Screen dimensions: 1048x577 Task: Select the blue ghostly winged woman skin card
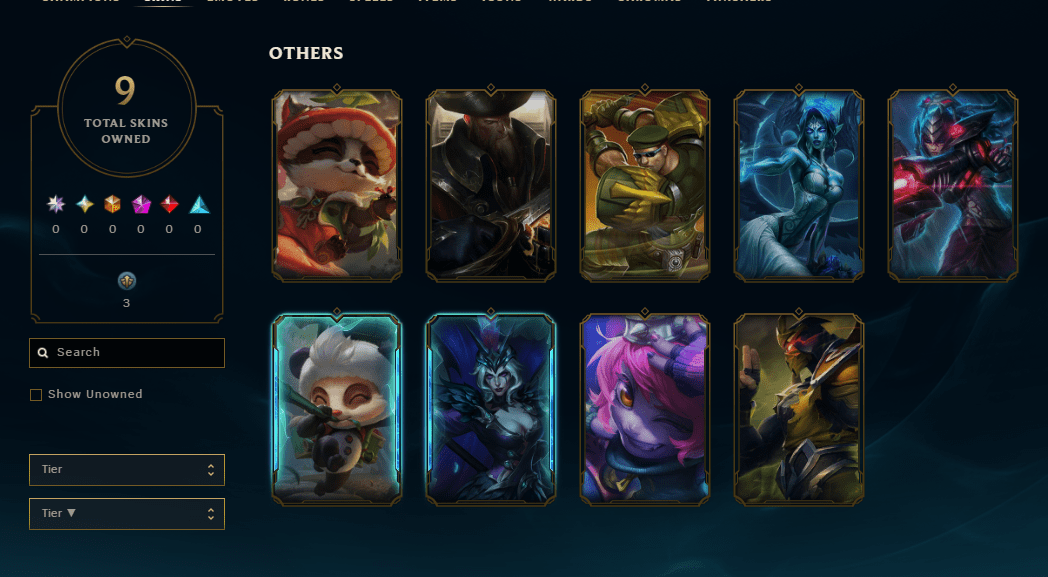[799, 185]
